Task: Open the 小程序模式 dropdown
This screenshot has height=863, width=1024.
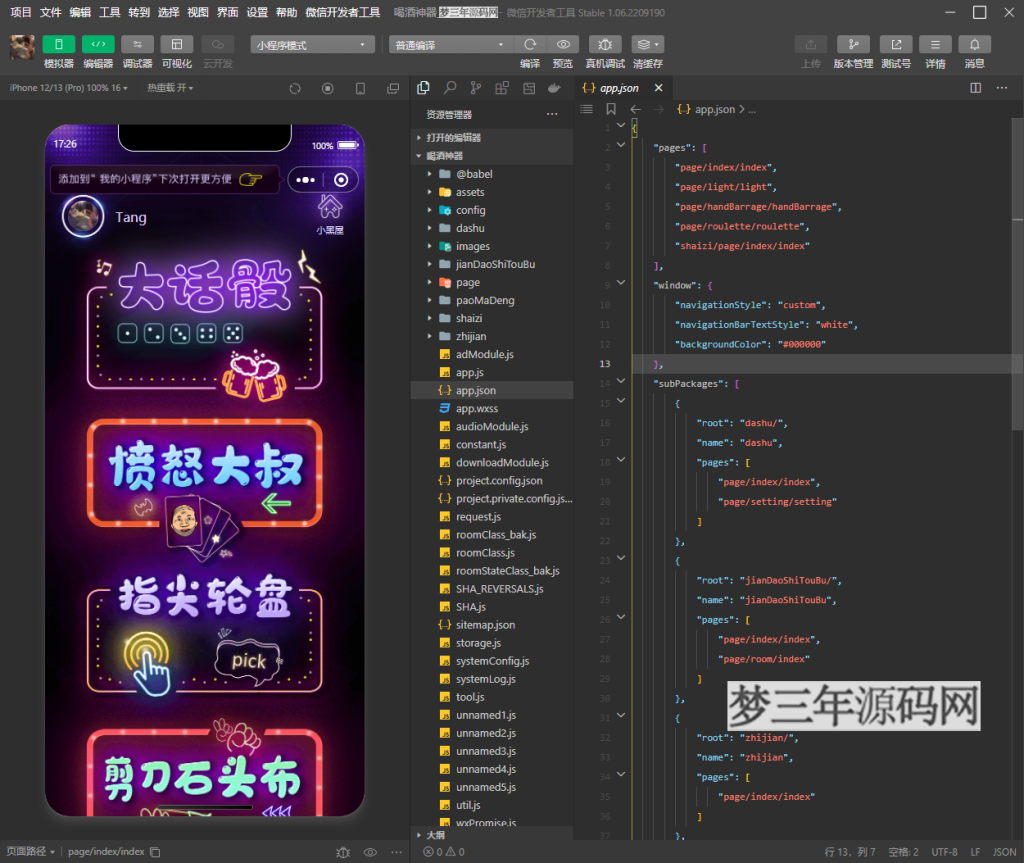Action: coord(312,44)
